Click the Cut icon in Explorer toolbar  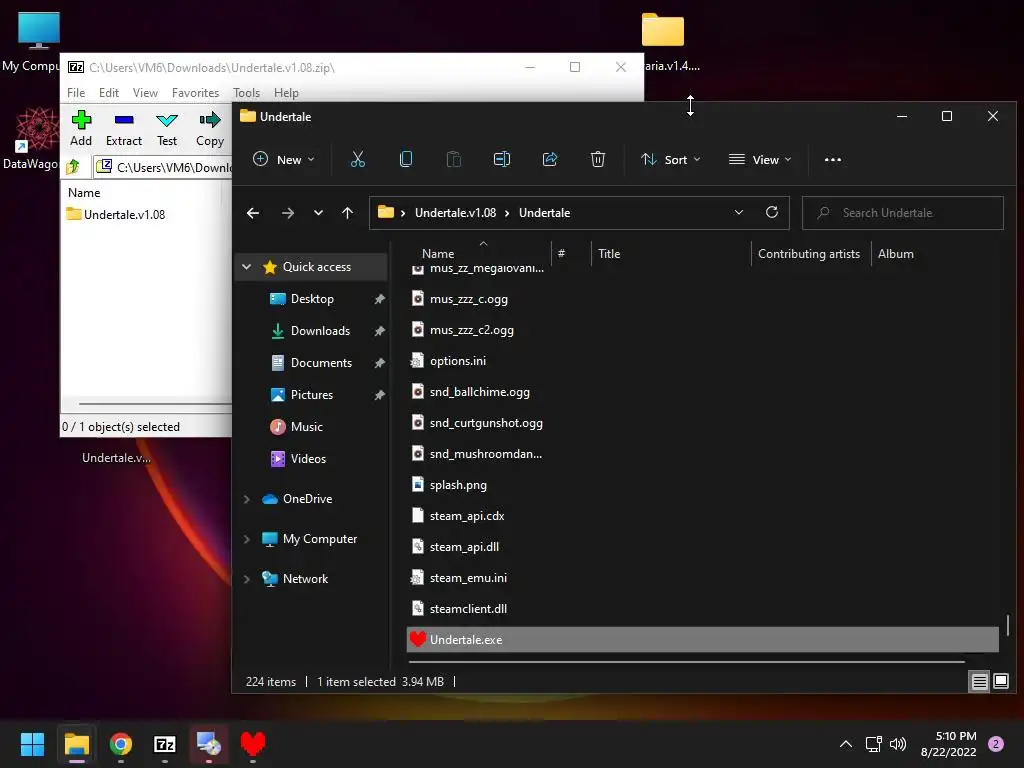point(357,159)
